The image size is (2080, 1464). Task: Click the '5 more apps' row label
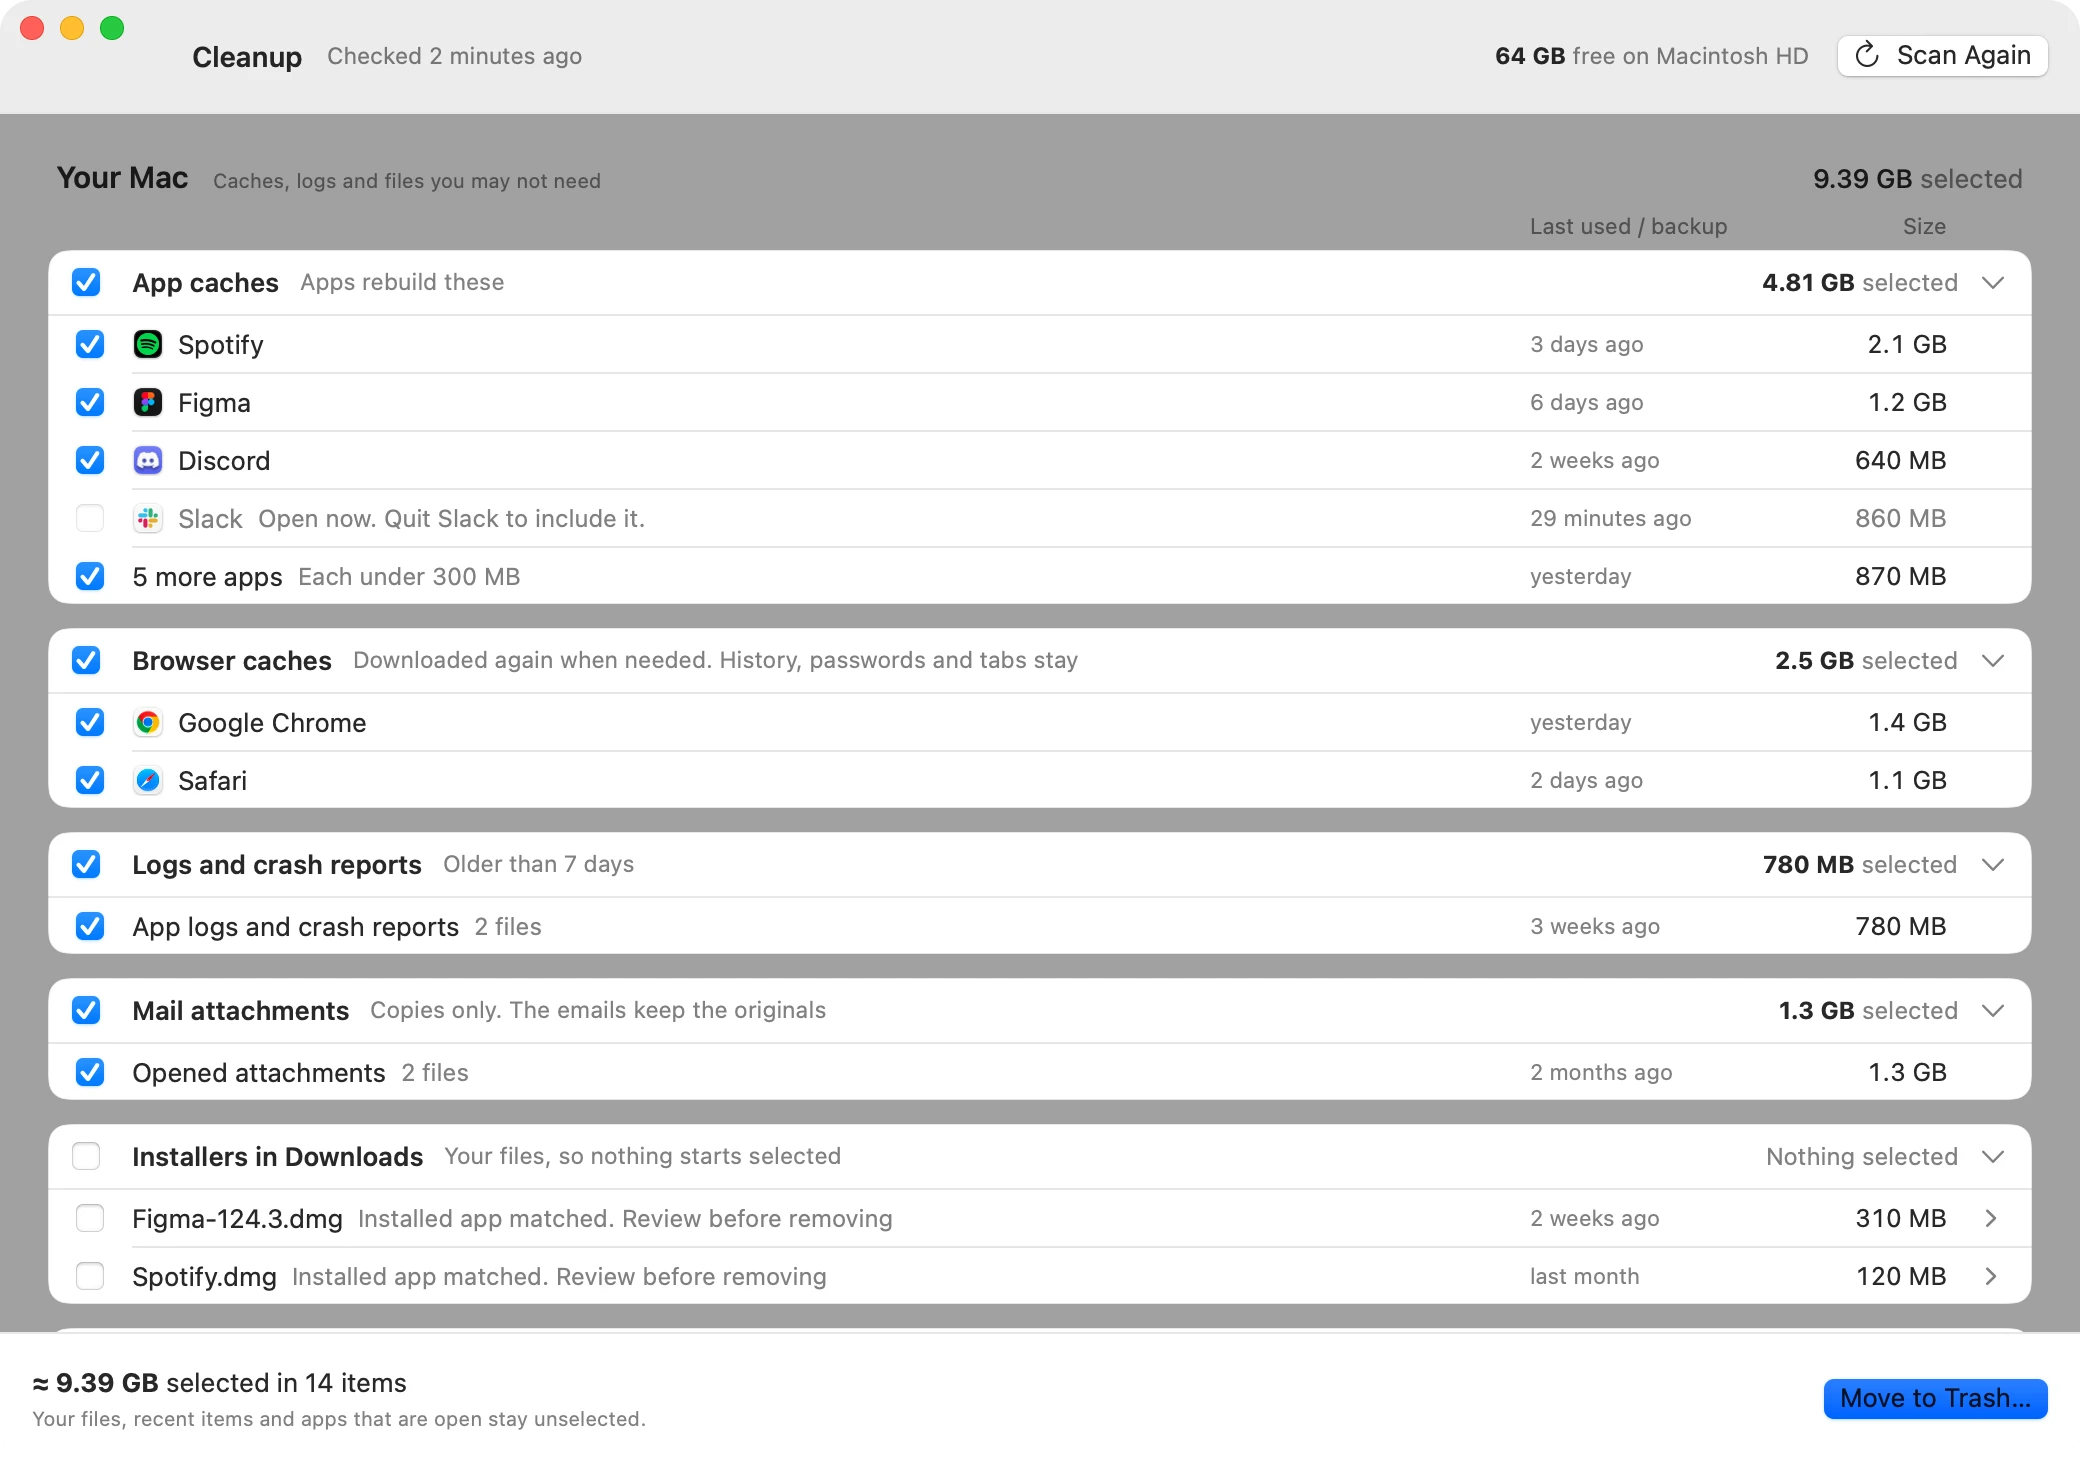208,577
